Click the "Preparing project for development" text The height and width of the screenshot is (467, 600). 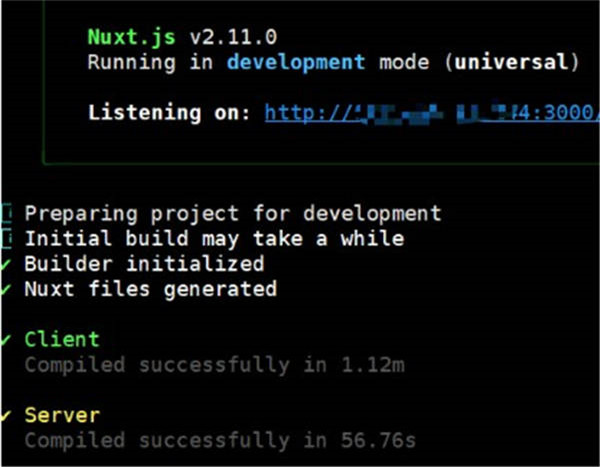coord(232,213)
